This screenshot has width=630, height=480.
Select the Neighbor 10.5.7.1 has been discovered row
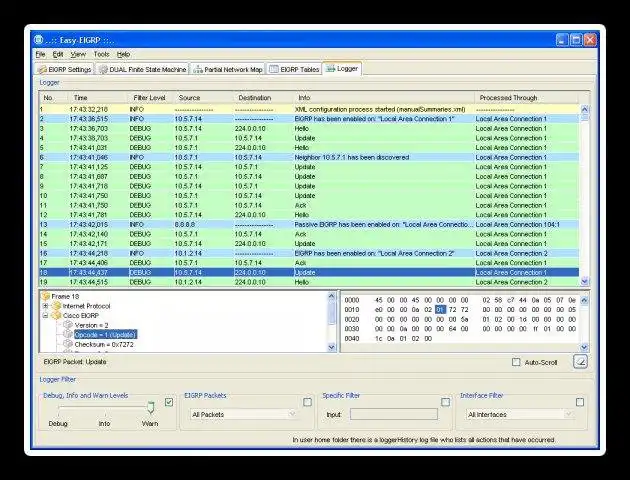pyautogui.click(x=309, y=157)
